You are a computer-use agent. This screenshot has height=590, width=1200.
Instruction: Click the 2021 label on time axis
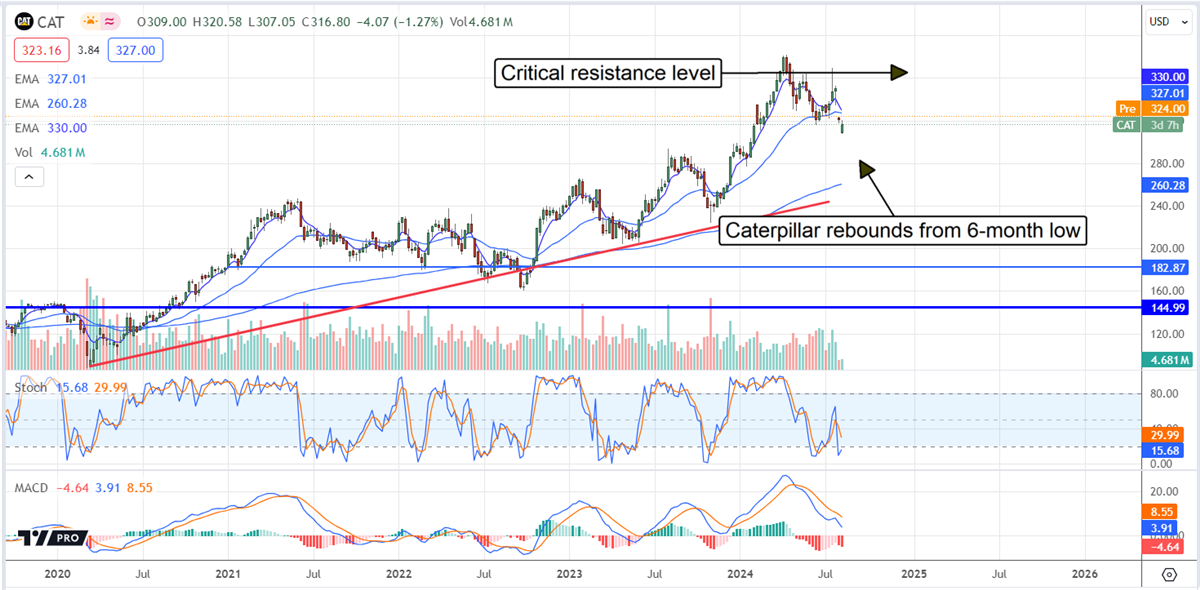point(228,574)
